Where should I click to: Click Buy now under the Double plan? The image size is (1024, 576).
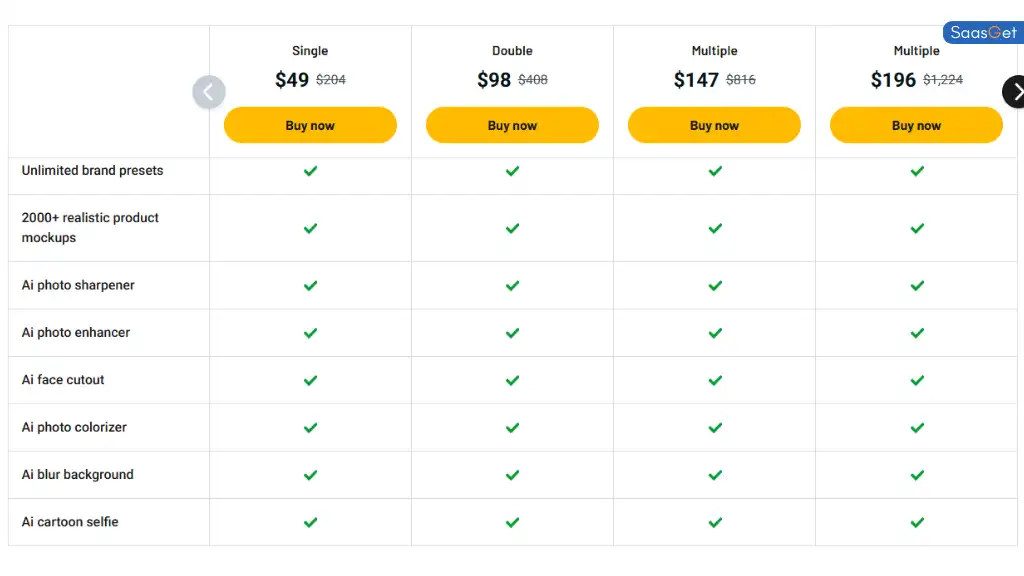click(x=512, y=124)
